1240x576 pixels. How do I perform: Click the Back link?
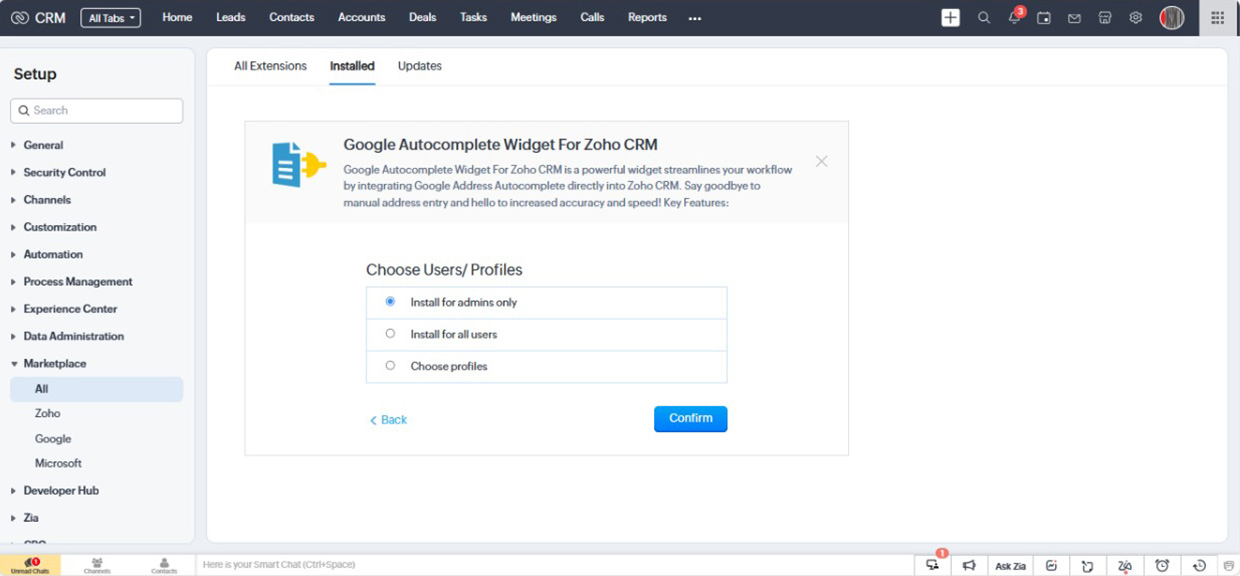tap(389, 420)
